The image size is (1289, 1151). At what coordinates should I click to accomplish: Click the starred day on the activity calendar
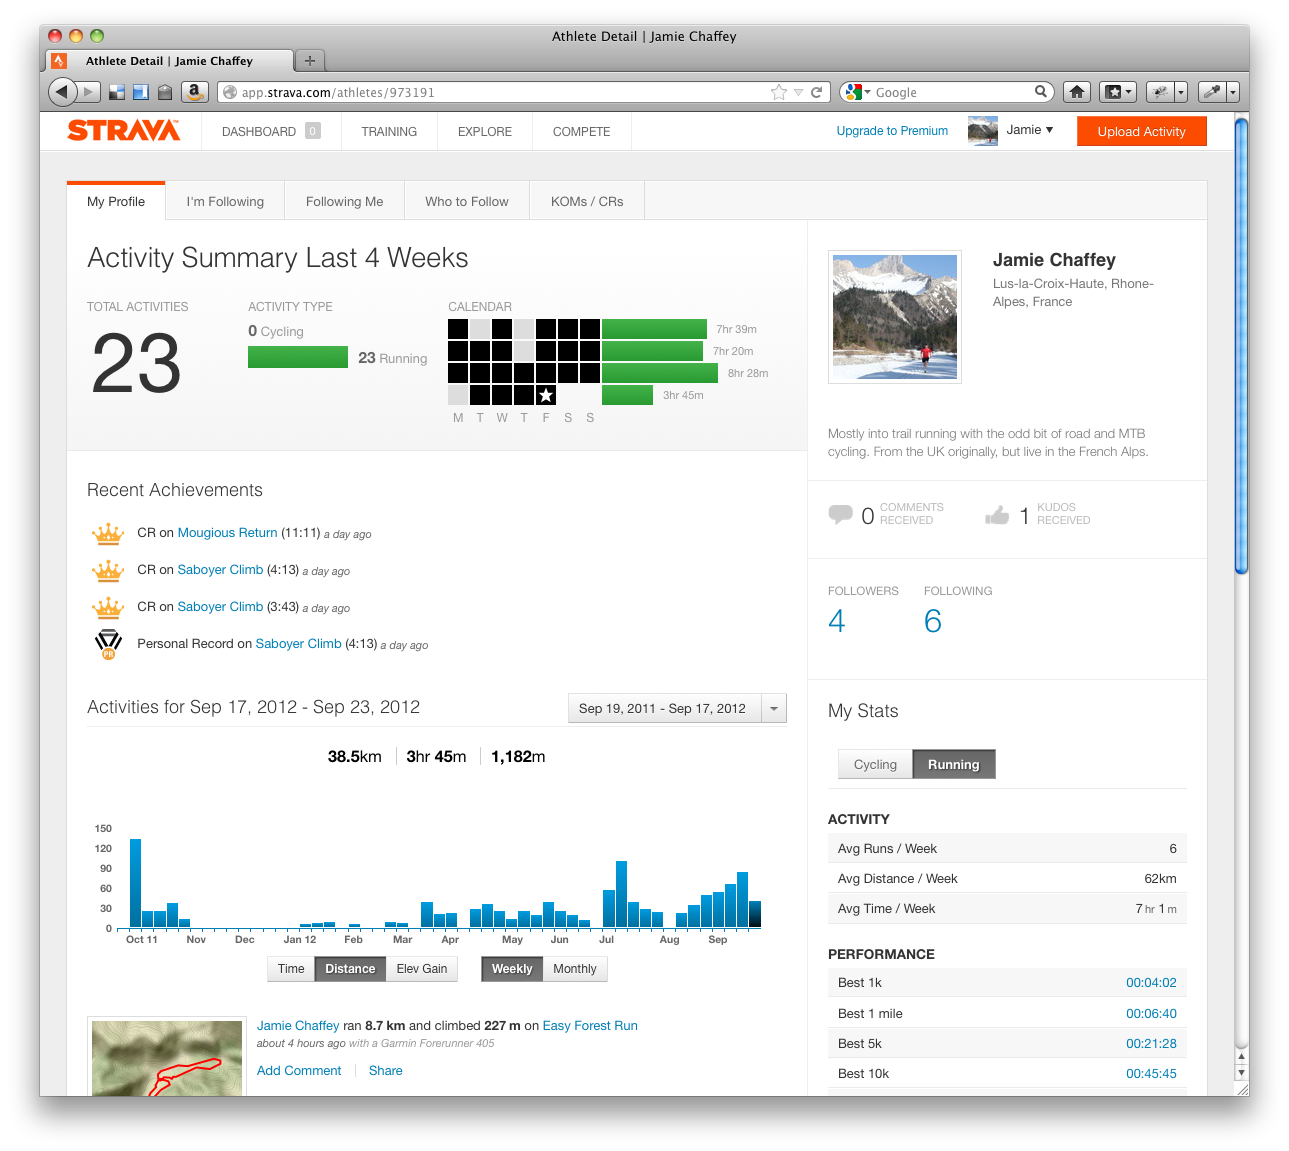coord(545,395)
